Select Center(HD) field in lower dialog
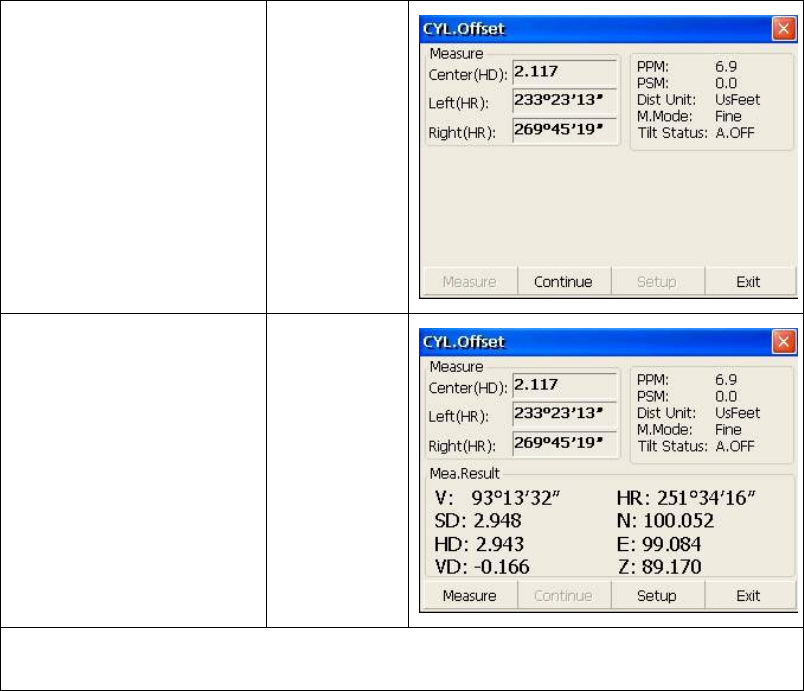This screenshot has height=691, width=804. [565, 385]
